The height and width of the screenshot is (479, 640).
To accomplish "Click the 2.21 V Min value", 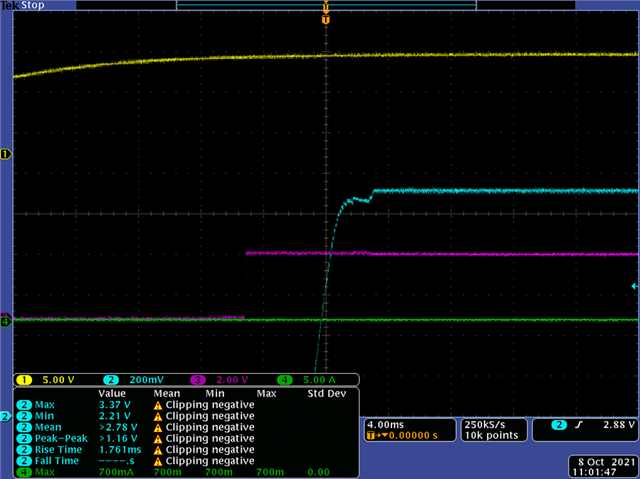I will tap(115, 416).
